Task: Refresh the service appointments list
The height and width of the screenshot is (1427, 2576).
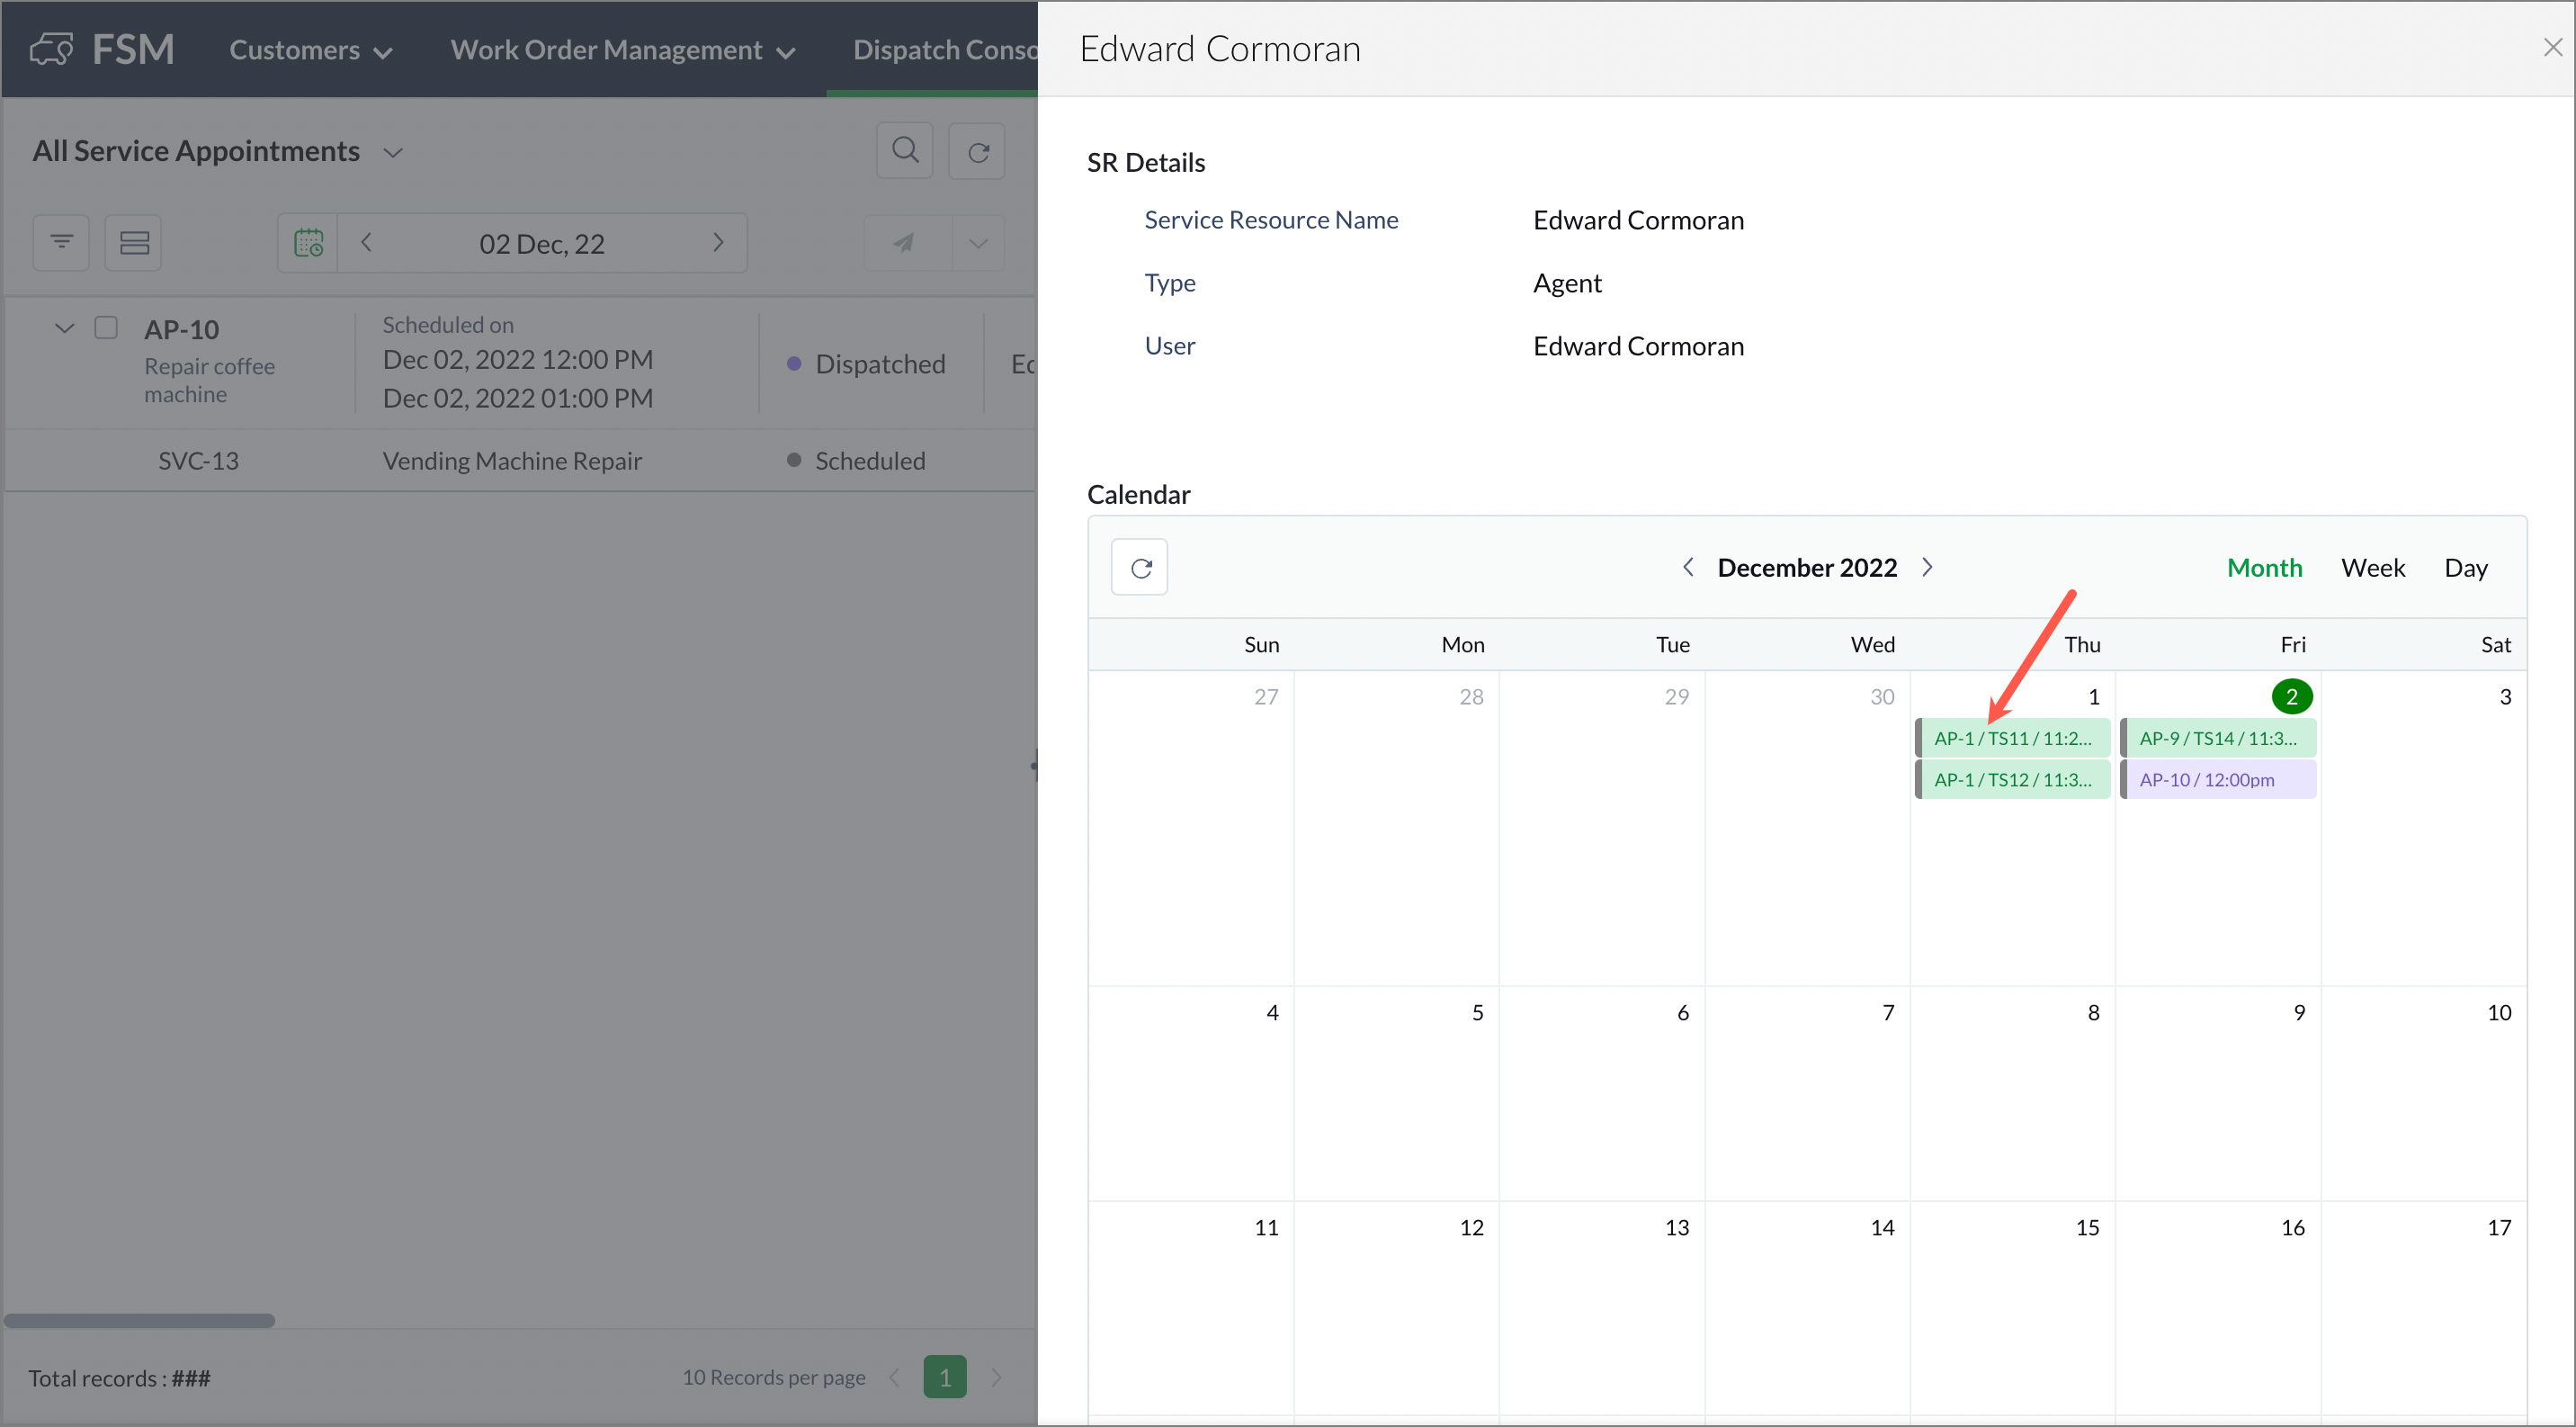Action: [x=977, y=151]
